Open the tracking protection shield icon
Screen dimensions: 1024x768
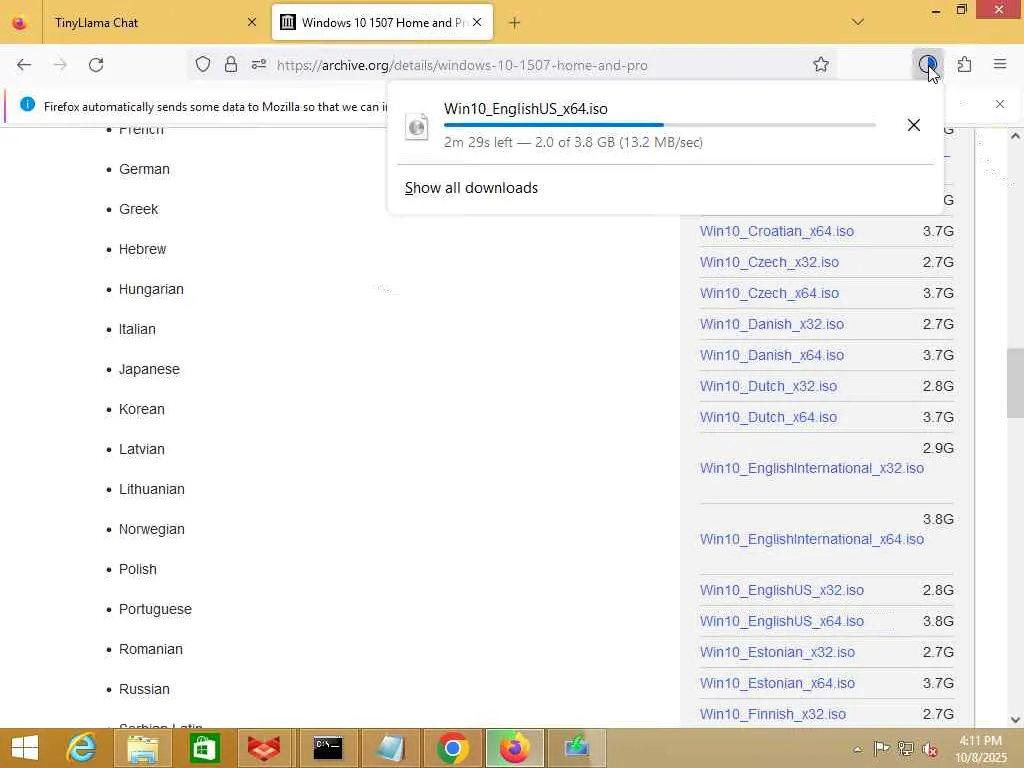click(x=203, y=65)
